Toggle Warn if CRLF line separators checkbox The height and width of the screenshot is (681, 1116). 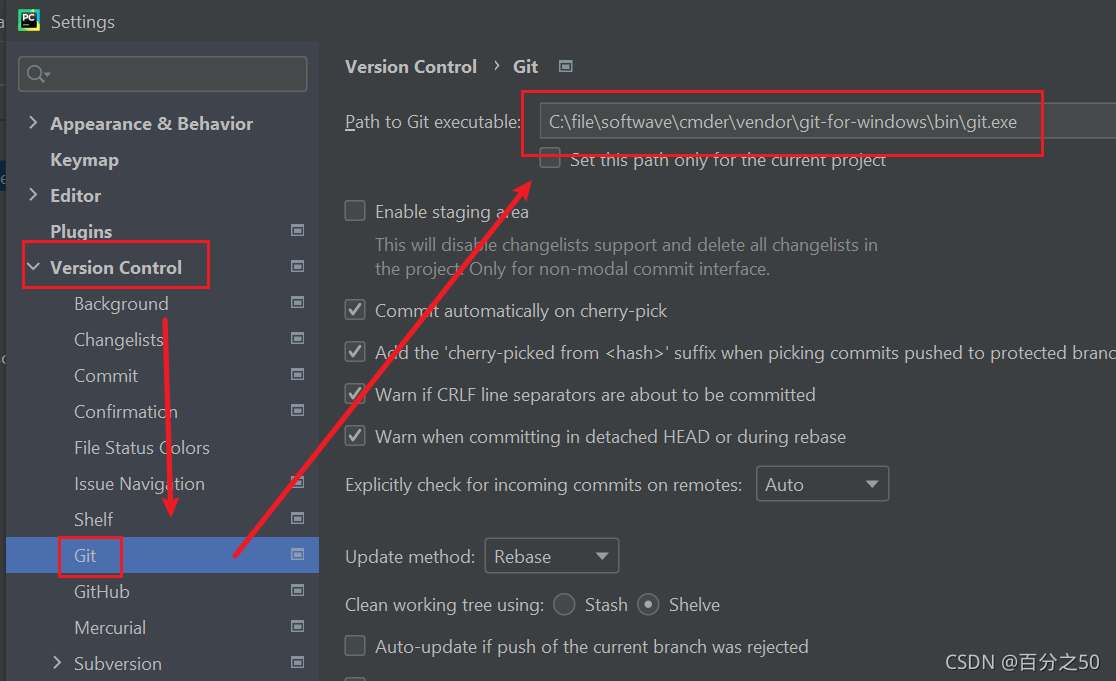355,394
